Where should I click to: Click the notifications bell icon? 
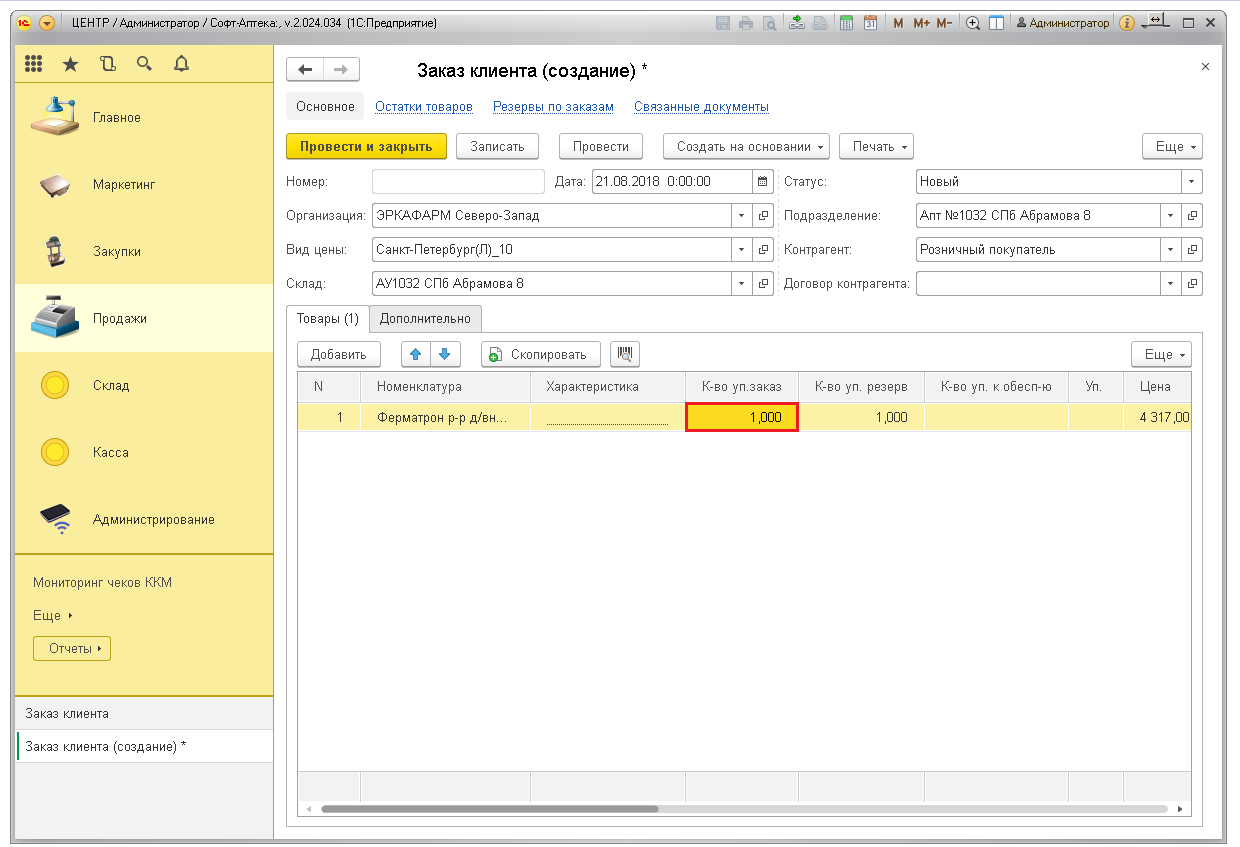(x=181, y=64)
